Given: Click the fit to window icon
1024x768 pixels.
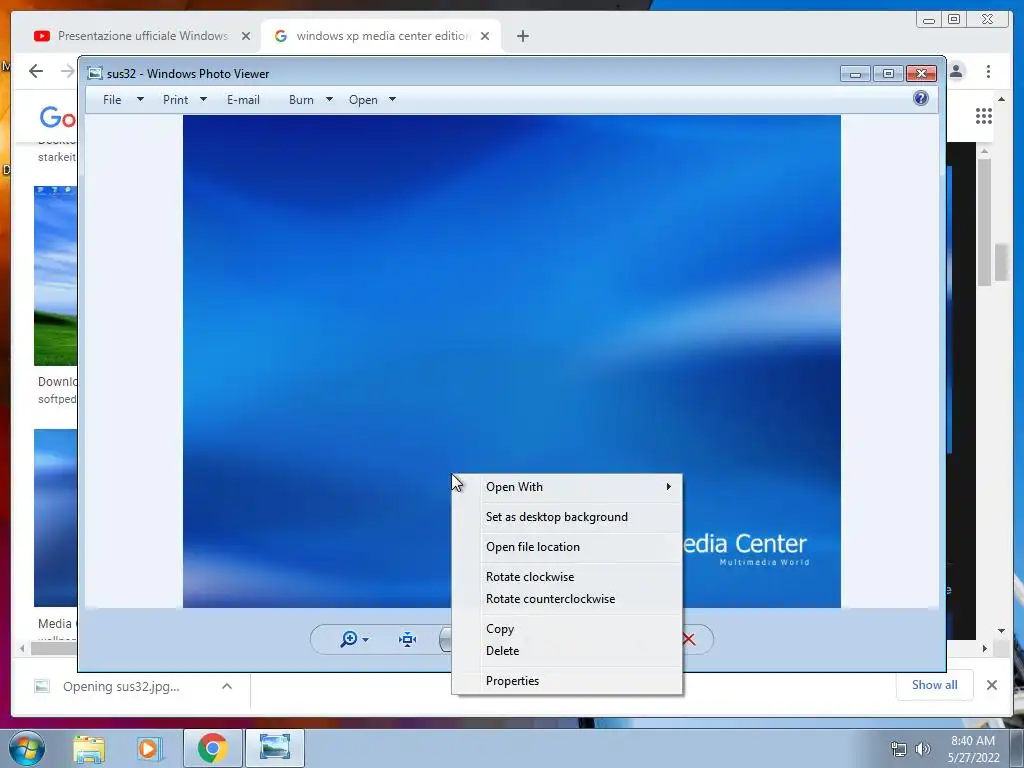Looking at the screenshot, I should point(408,639).
